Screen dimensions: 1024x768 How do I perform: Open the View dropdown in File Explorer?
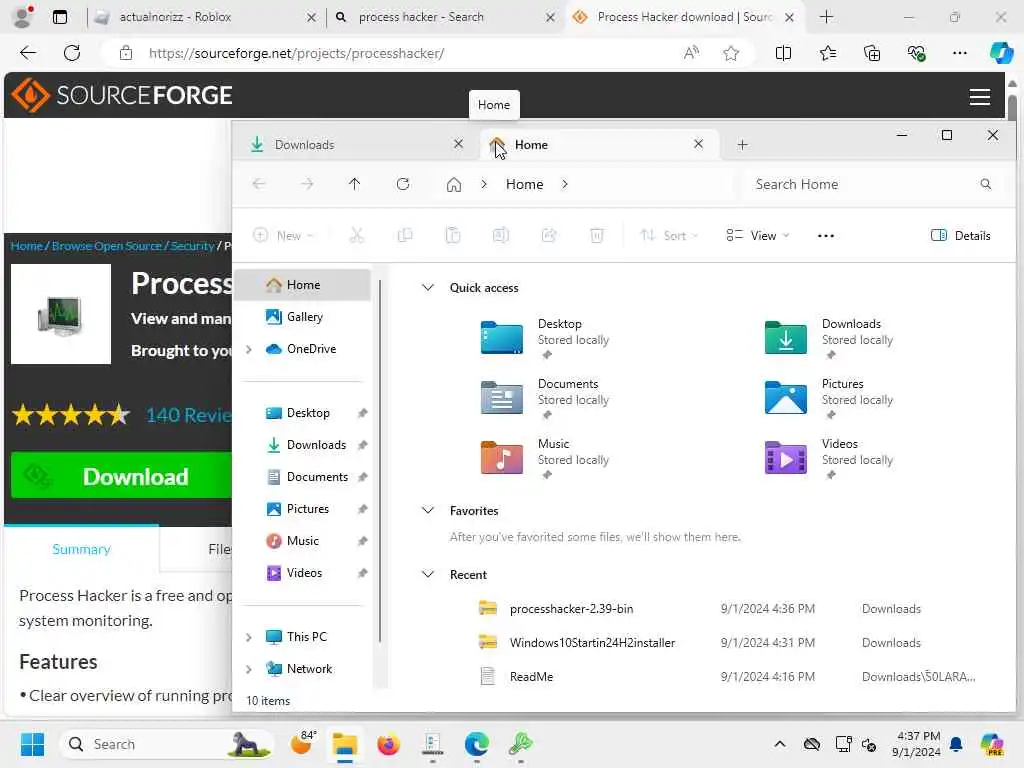coord(758,235)
